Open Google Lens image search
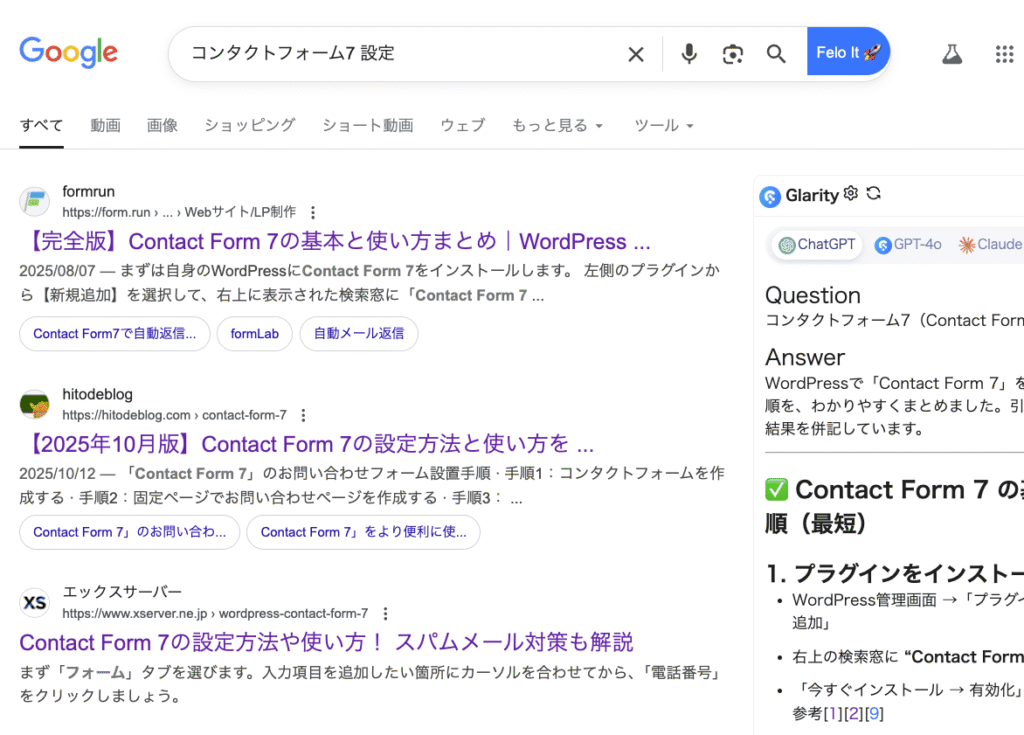Screen dimensions: 1024x735 [733, 54]
